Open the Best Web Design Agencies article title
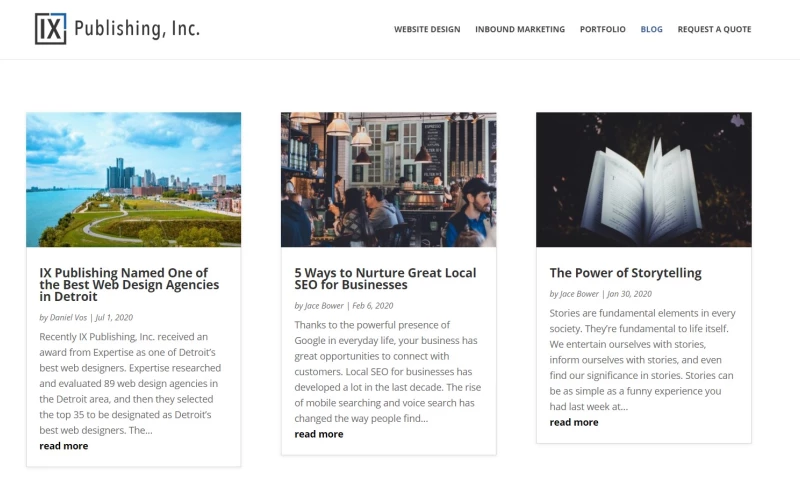The image size is (800, 480). click(x=129, y=285)
